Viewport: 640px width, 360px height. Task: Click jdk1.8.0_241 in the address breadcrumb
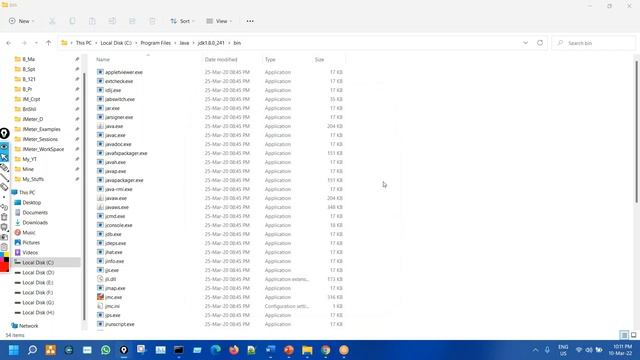(211, 43)
